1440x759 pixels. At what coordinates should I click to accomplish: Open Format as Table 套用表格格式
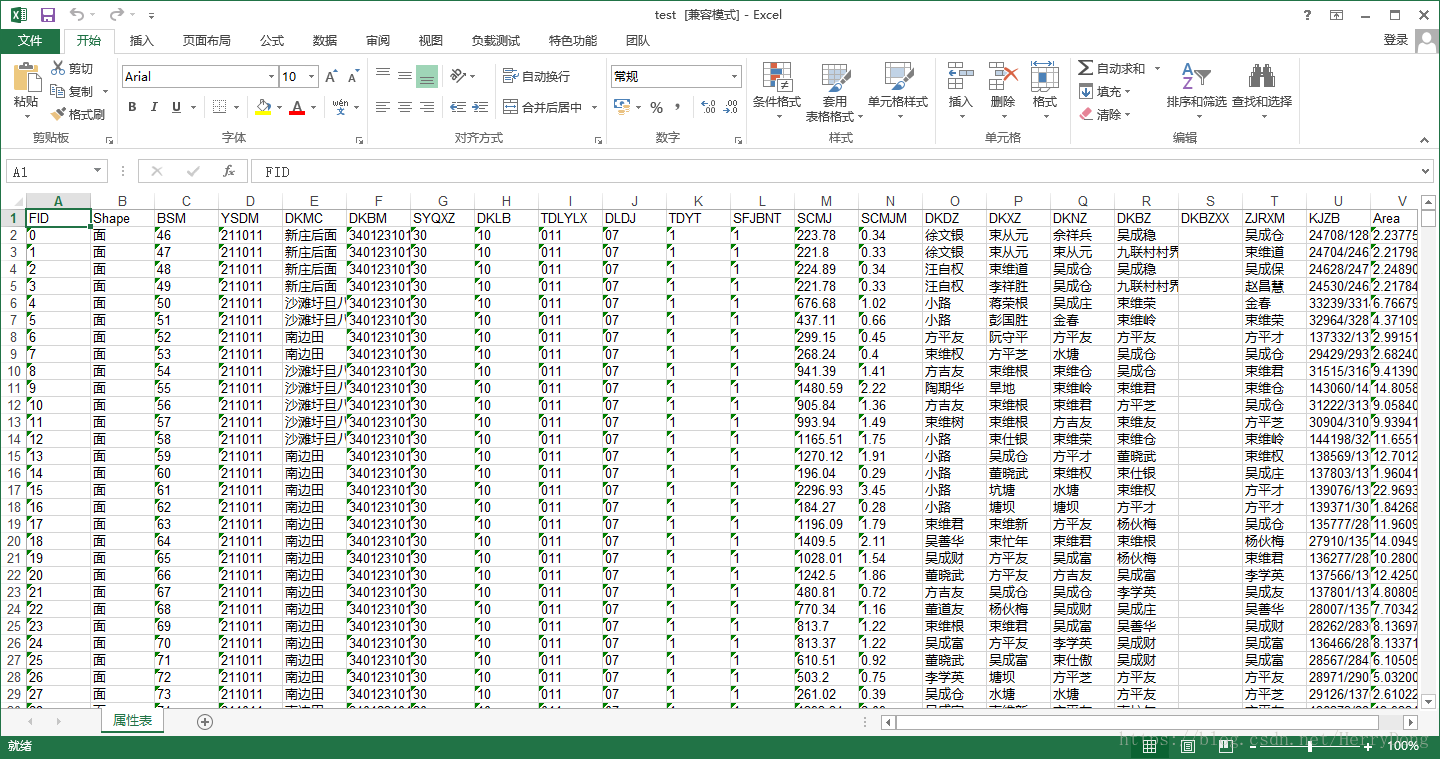tap(834, 92)
